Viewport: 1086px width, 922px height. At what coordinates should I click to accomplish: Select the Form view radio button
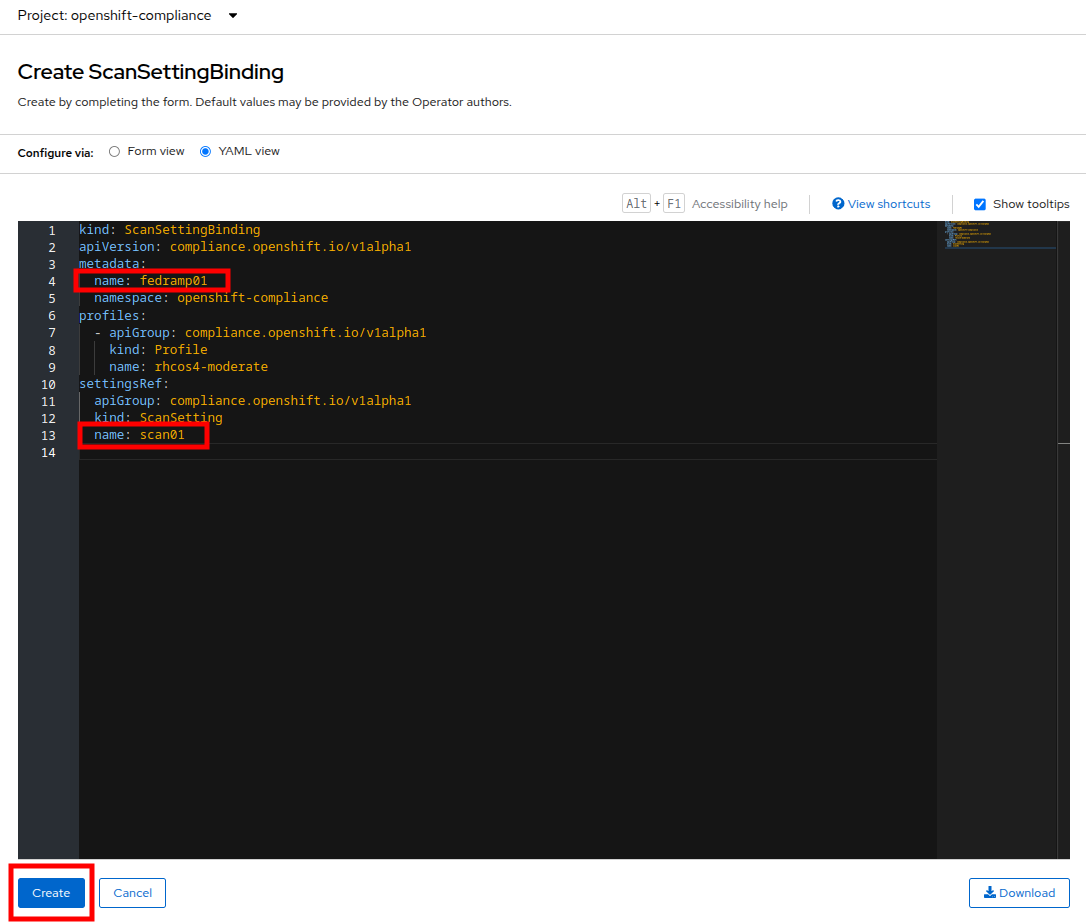[114, 152]
